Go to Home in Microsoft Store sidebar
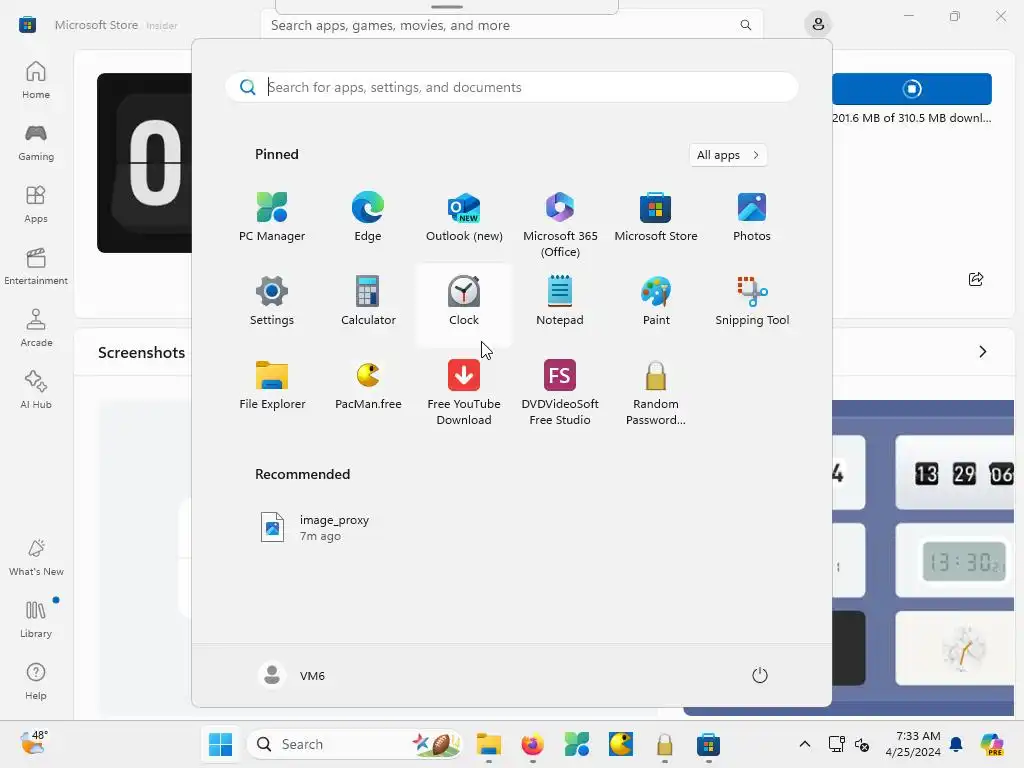The width and height of the screenshot is (1024, 768). 36,80
